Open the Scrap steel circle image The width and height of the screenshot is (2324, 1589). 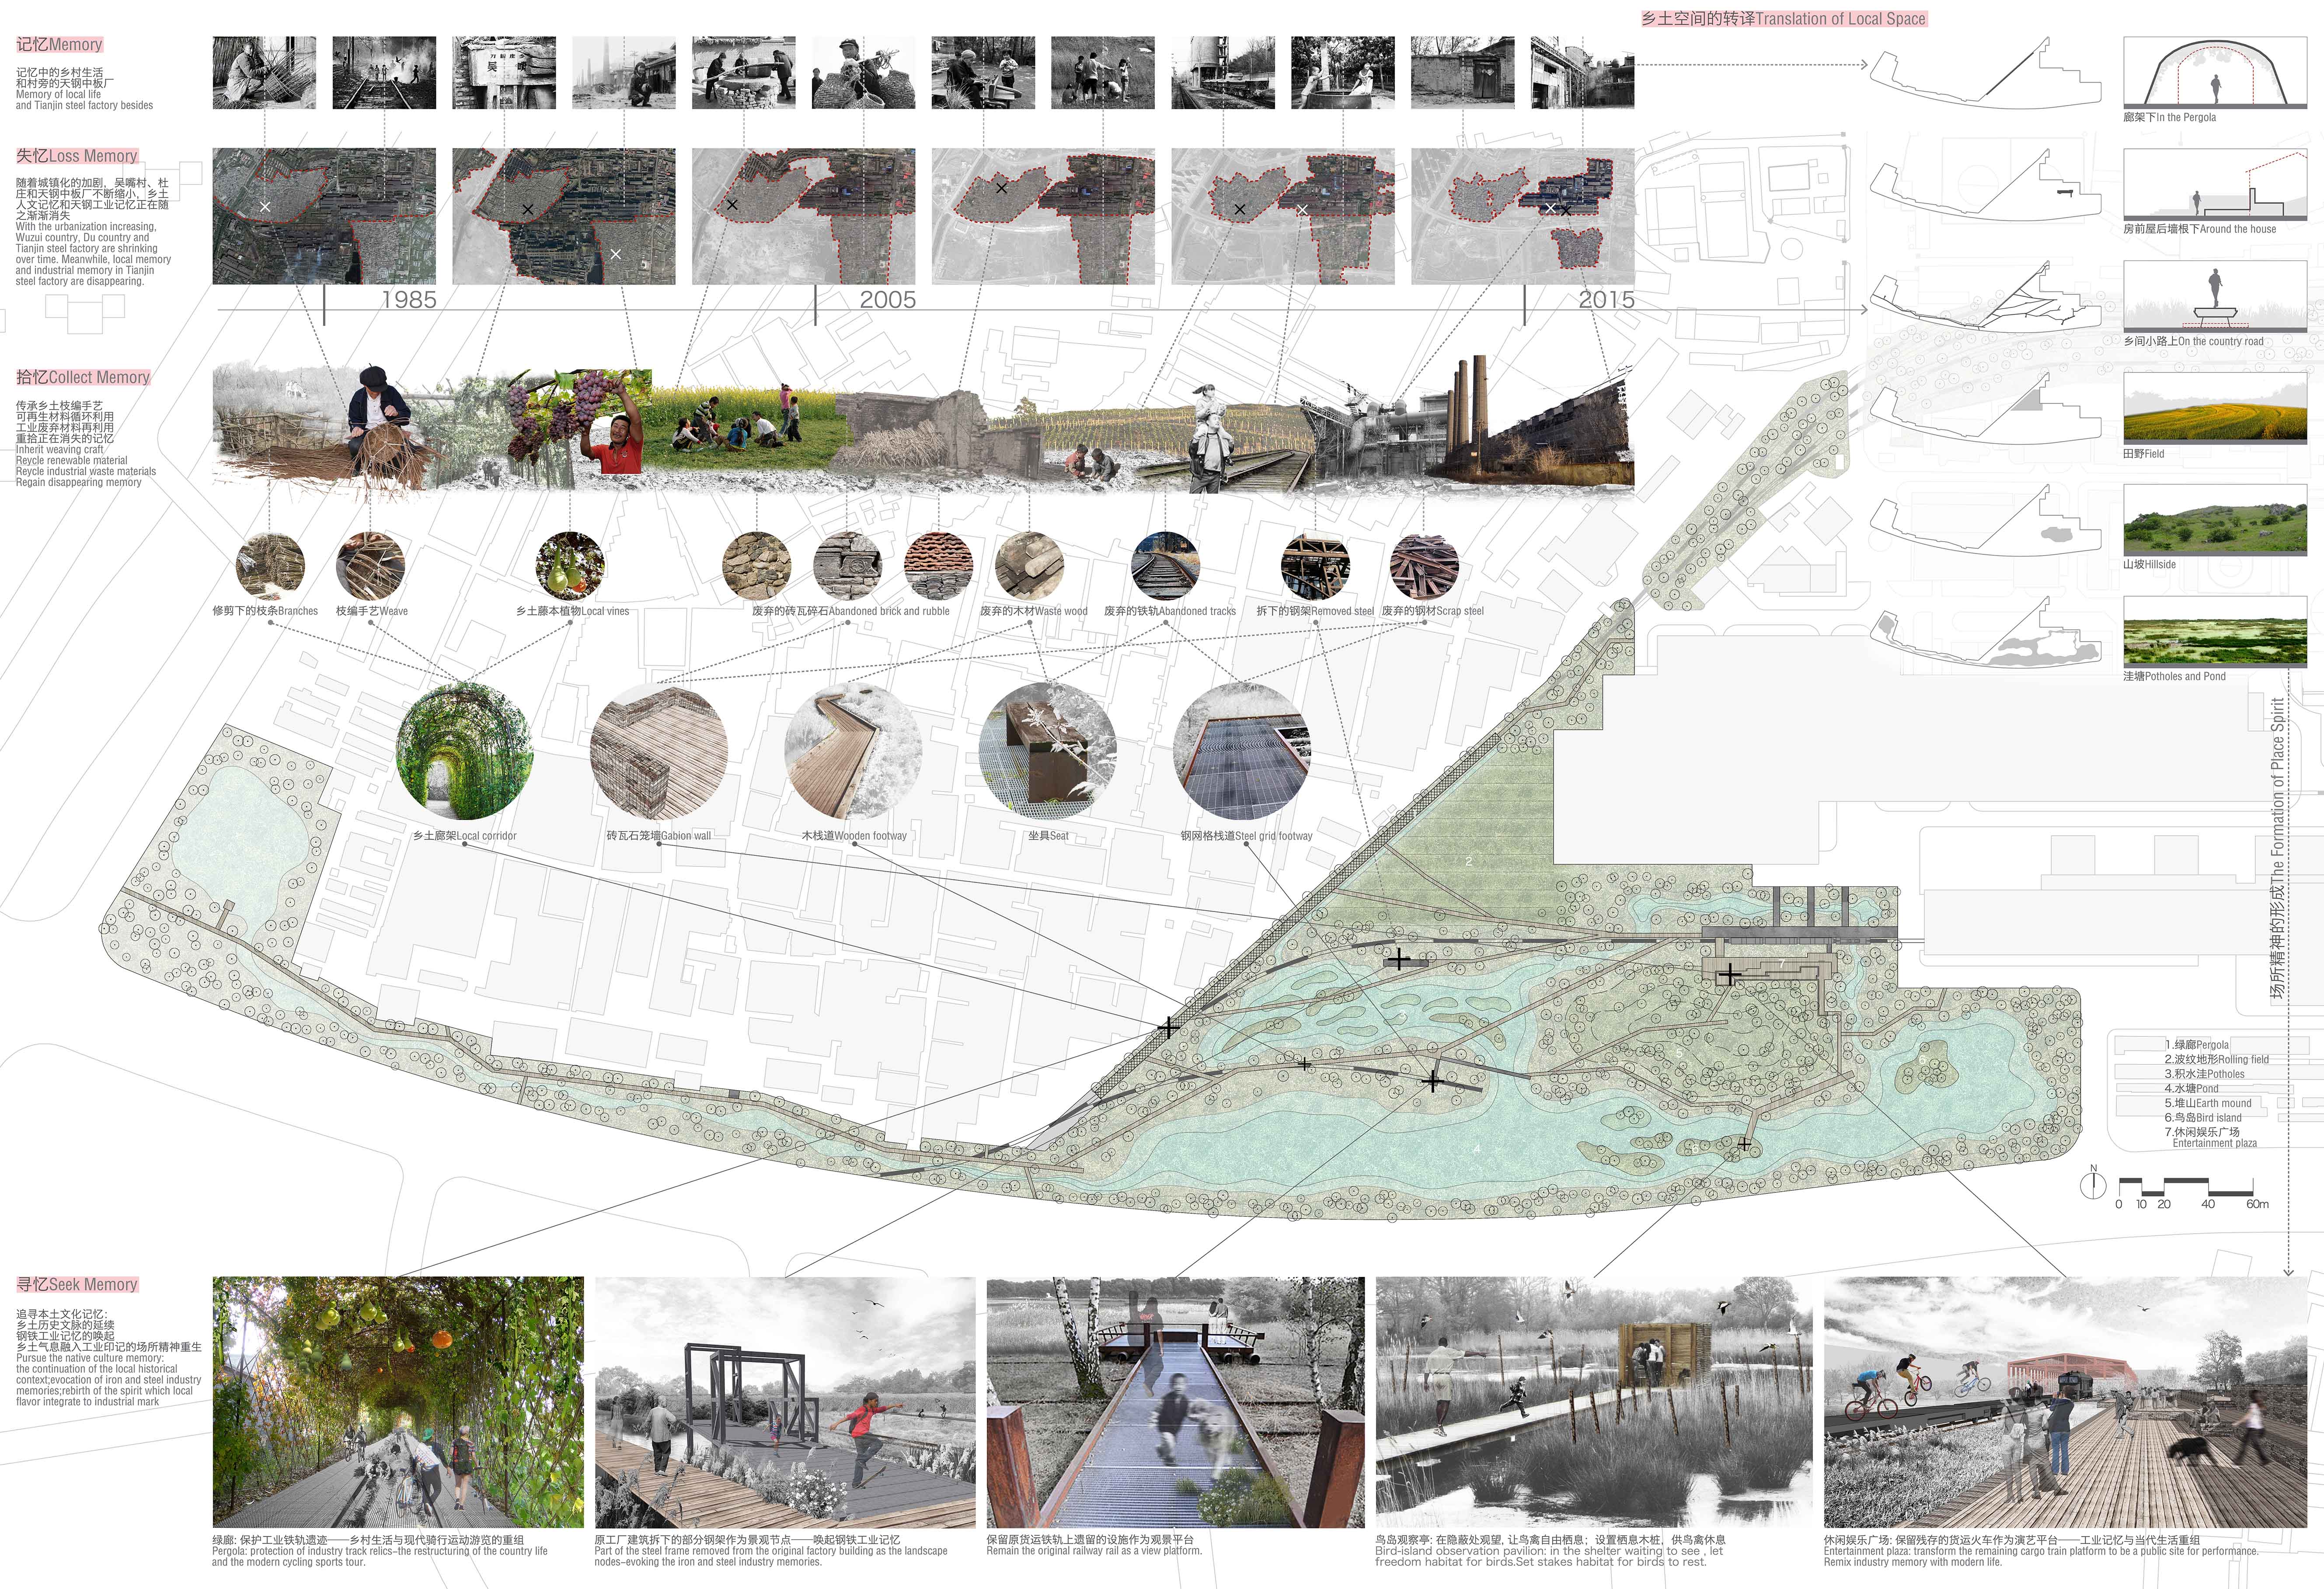click(1424, 566)
